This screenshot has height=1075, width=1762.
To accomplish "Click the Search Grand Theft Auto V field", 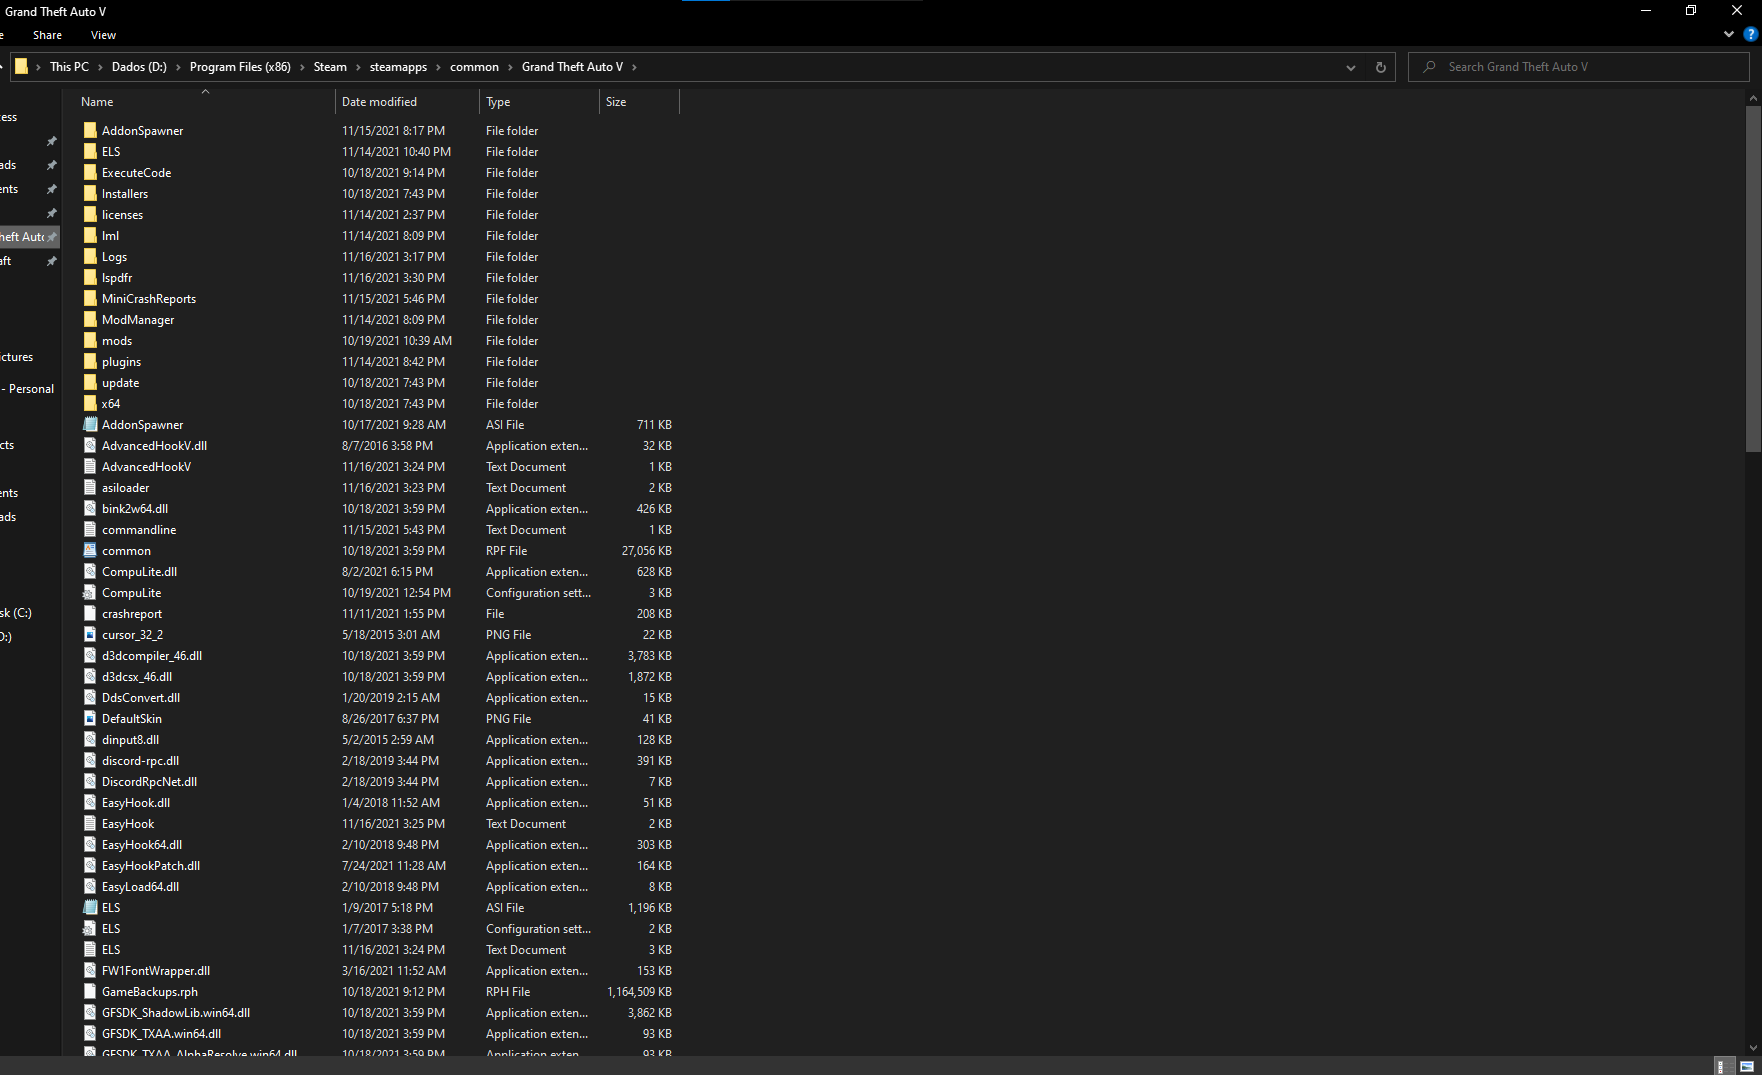I will (x=1578, y=67).
